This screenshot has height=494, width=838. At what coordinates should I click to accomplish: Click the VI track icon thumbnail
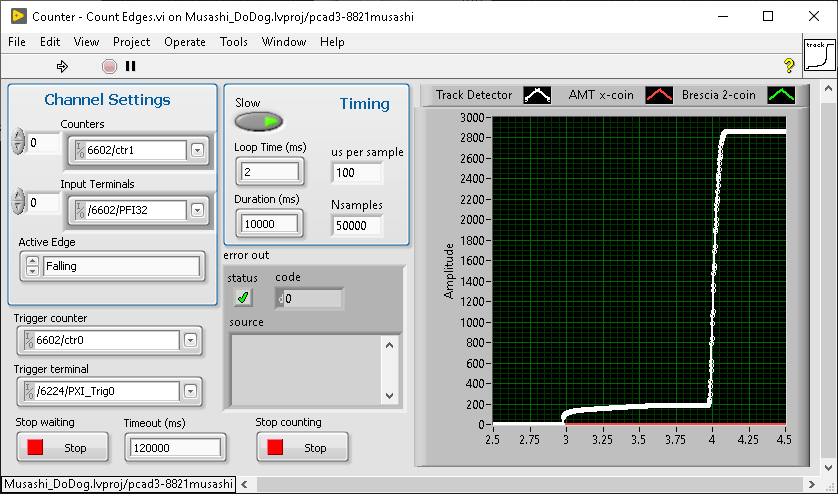click(x=818, y=56)
